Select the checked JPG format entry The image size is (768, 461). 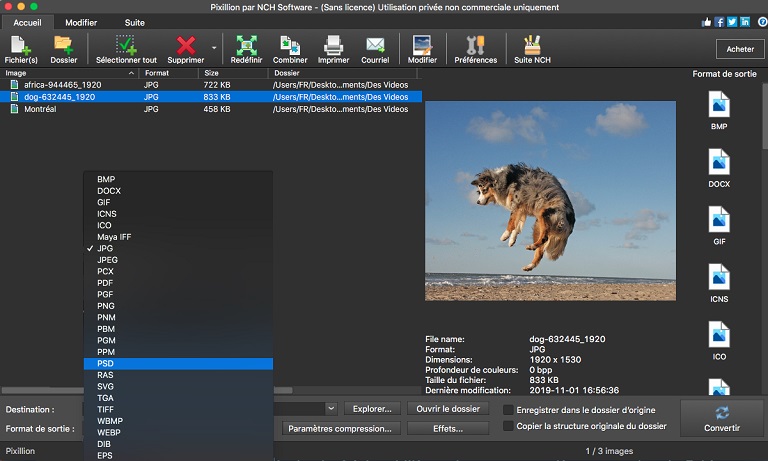178,248
